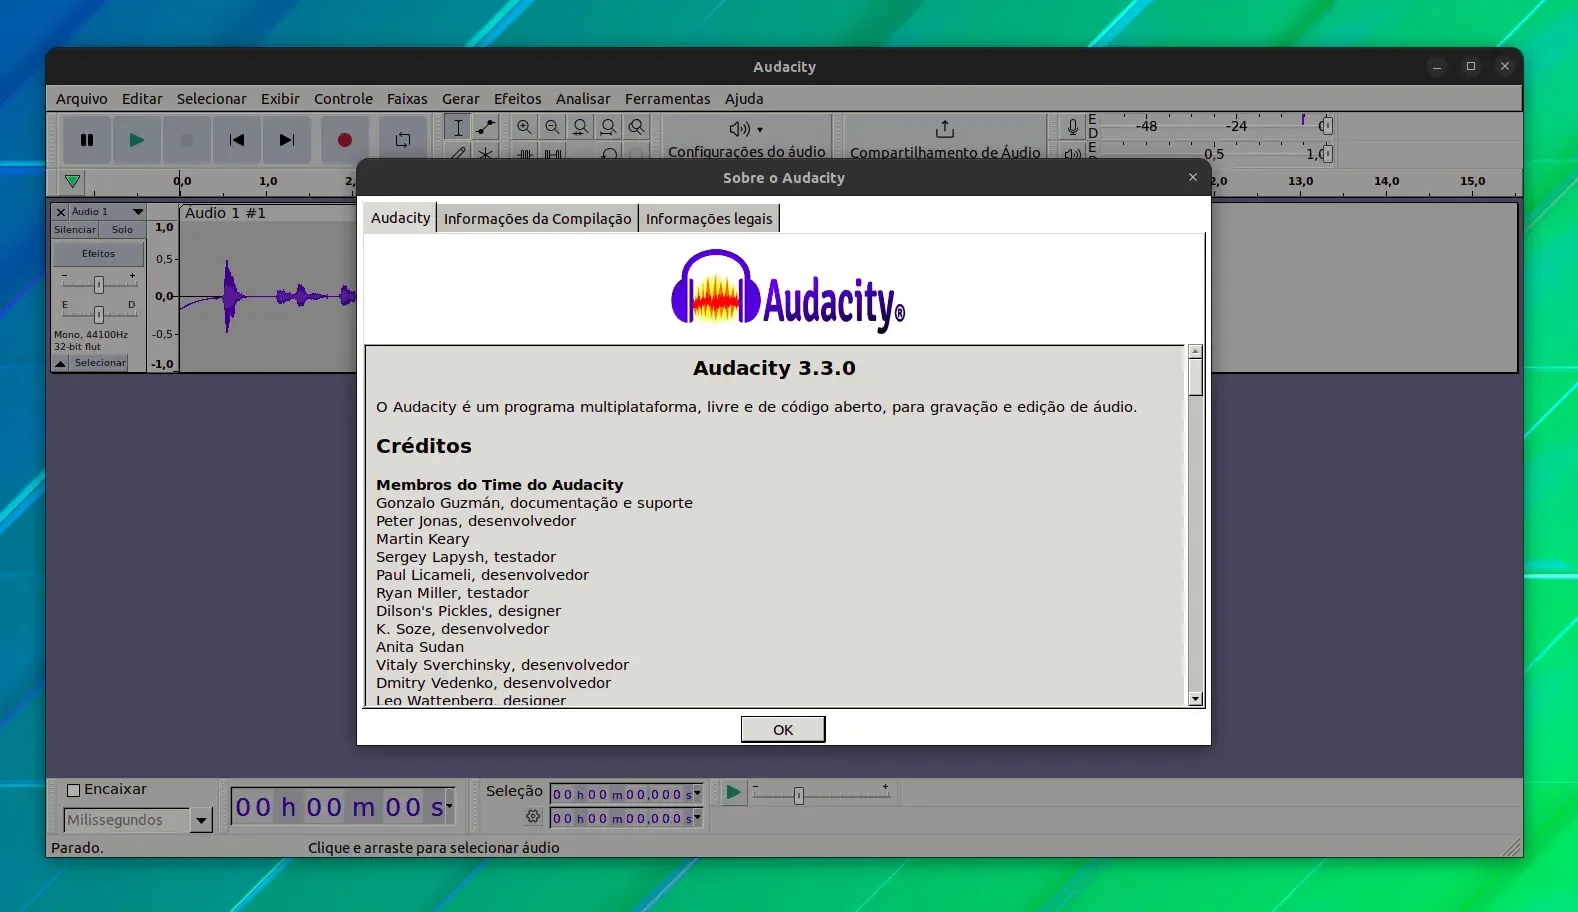Open the Arquivo menu
The height and width of the screenshot is (912, 1578).
click(82, 99)
